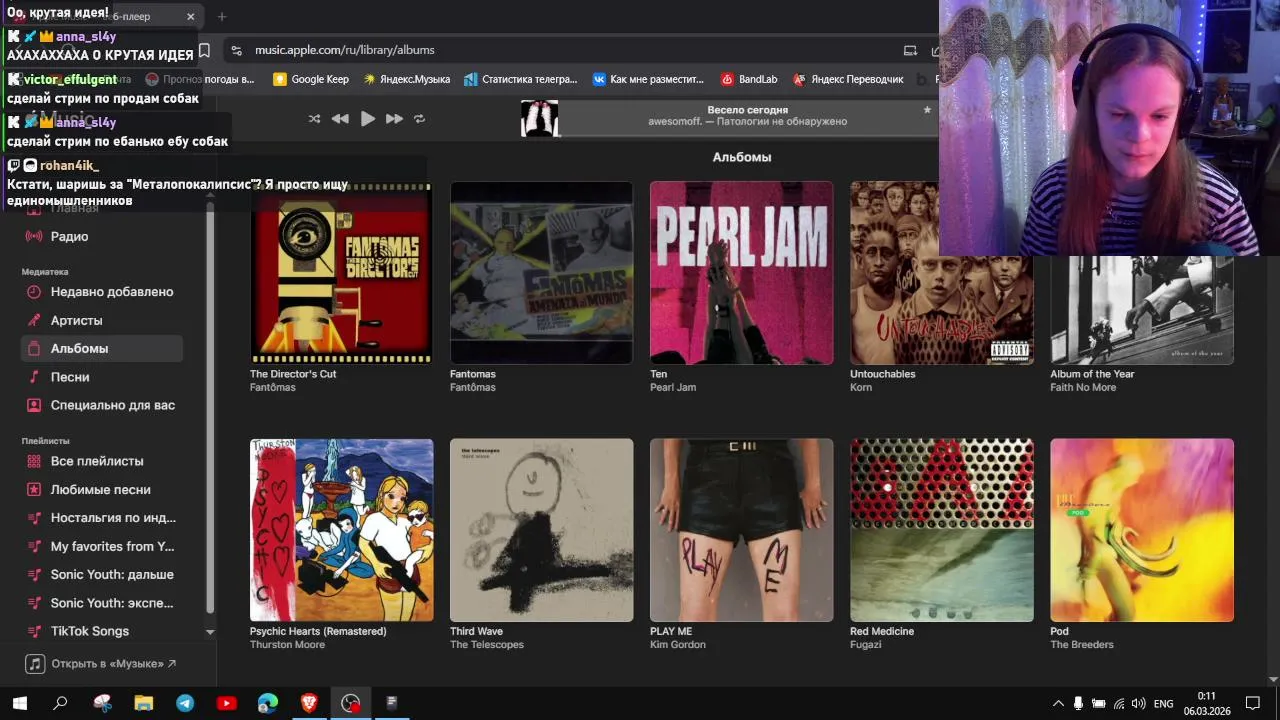Open the VK "Как мне разместит..." bookmark
This screenshot has width=1280, height=720.
point(648,79)
